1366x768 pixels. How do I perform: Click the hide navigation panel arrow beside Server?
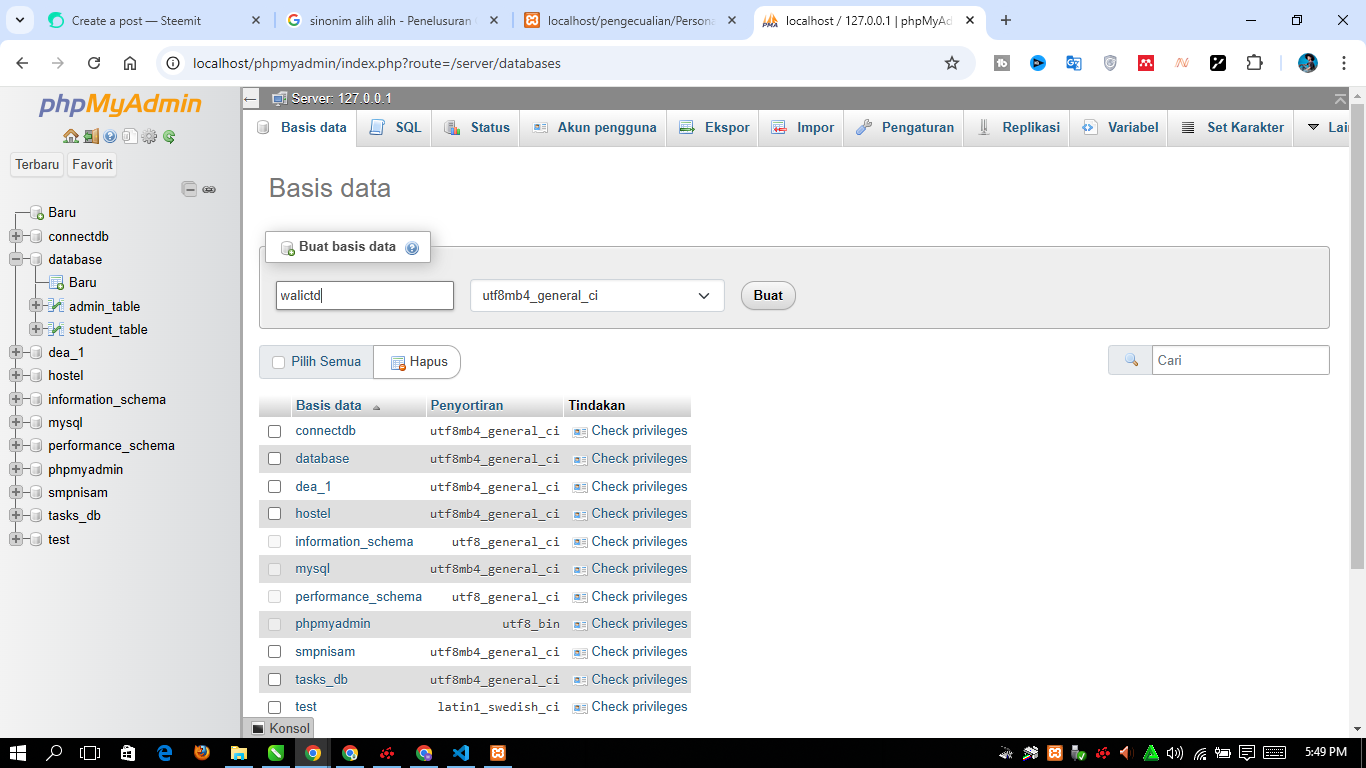251,99
